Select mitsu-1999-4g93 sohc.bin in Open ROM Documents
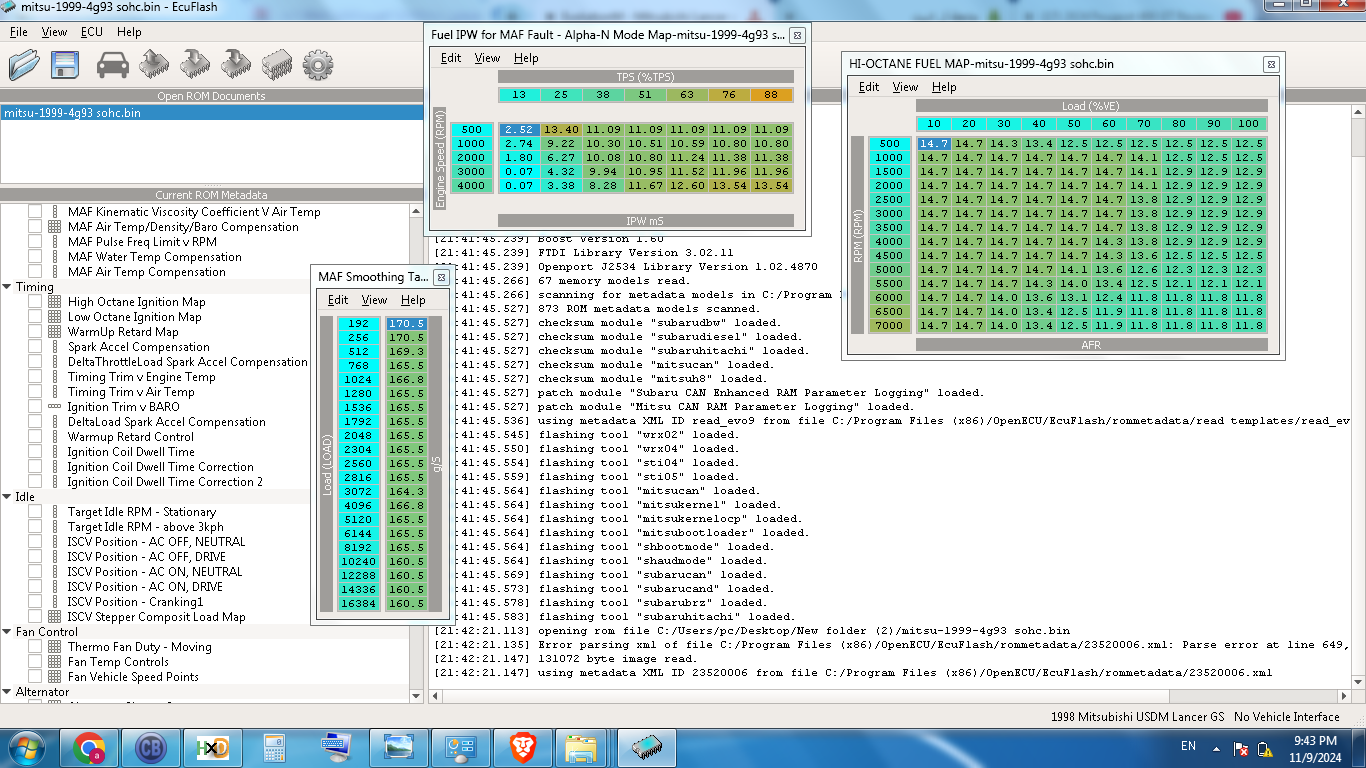The width and height of the screenshot is (1366, 768). [72, 113]
